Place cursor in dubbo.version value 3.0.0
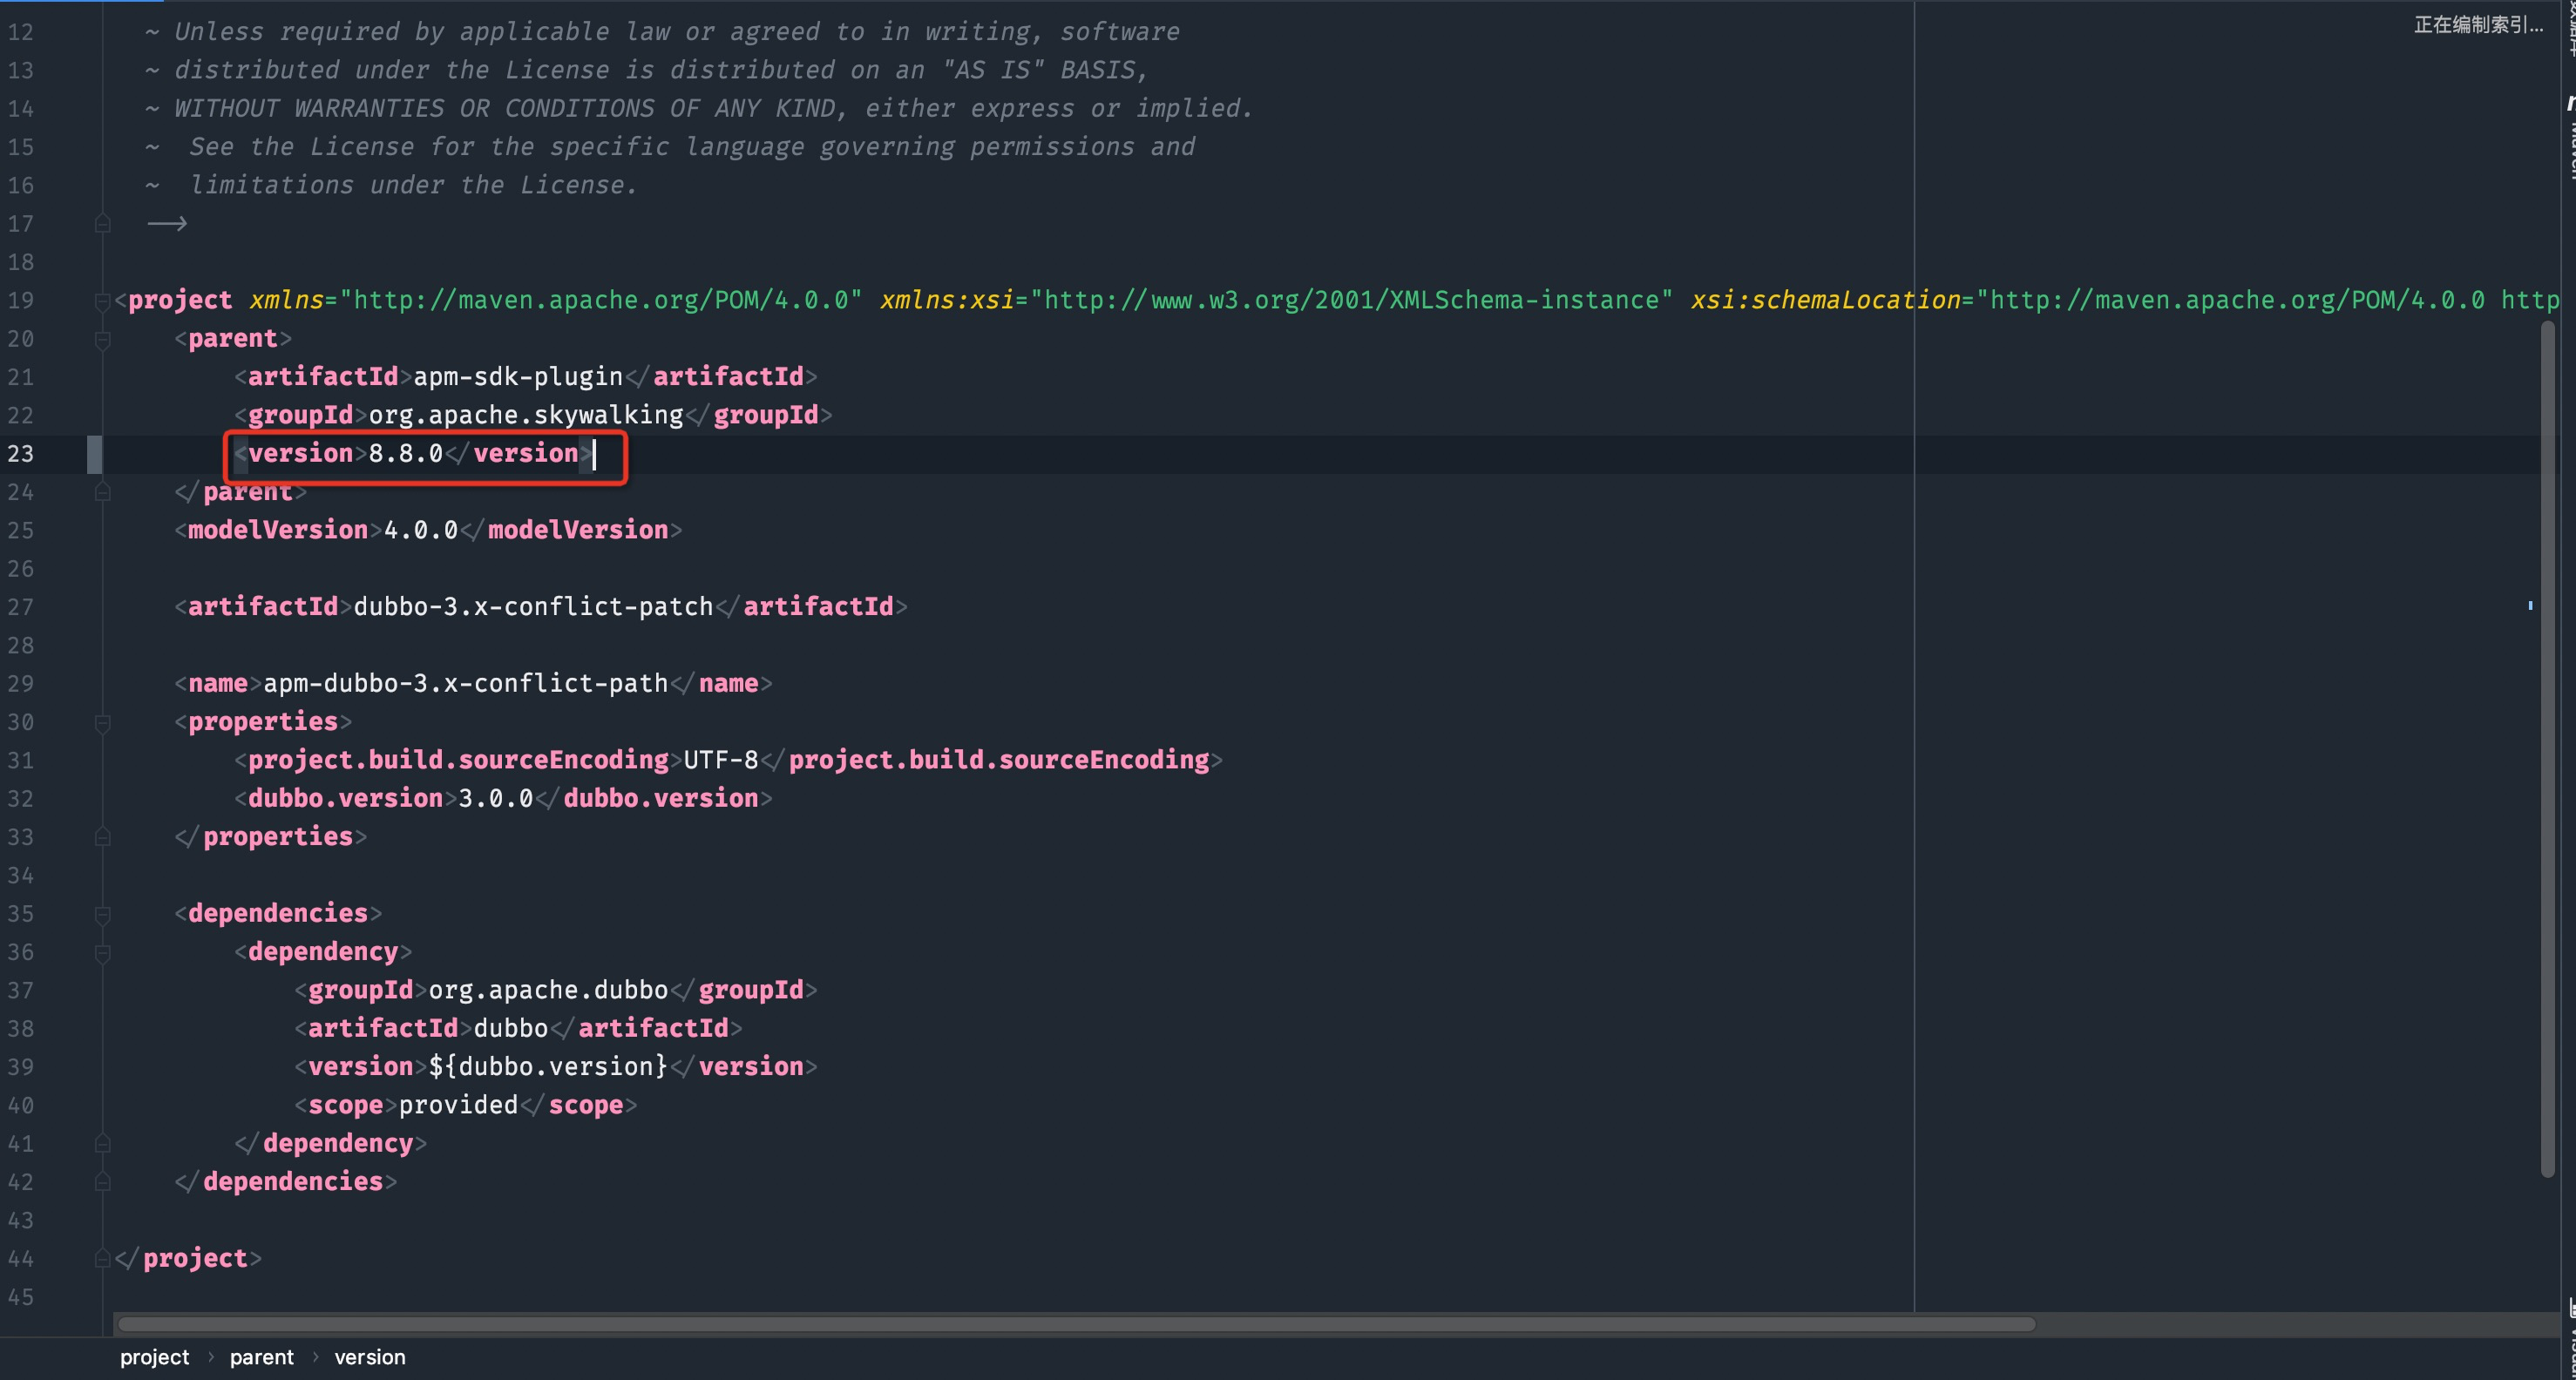The height and width of the screenshot is (1380, 2576). [495, 799]
